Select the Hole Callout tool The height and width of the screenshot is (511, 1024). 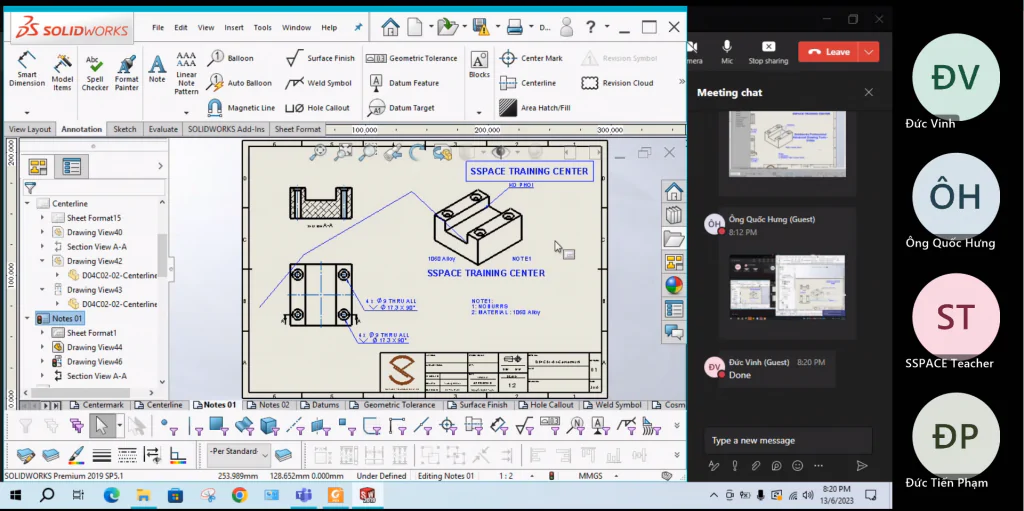tap(318, 108)
